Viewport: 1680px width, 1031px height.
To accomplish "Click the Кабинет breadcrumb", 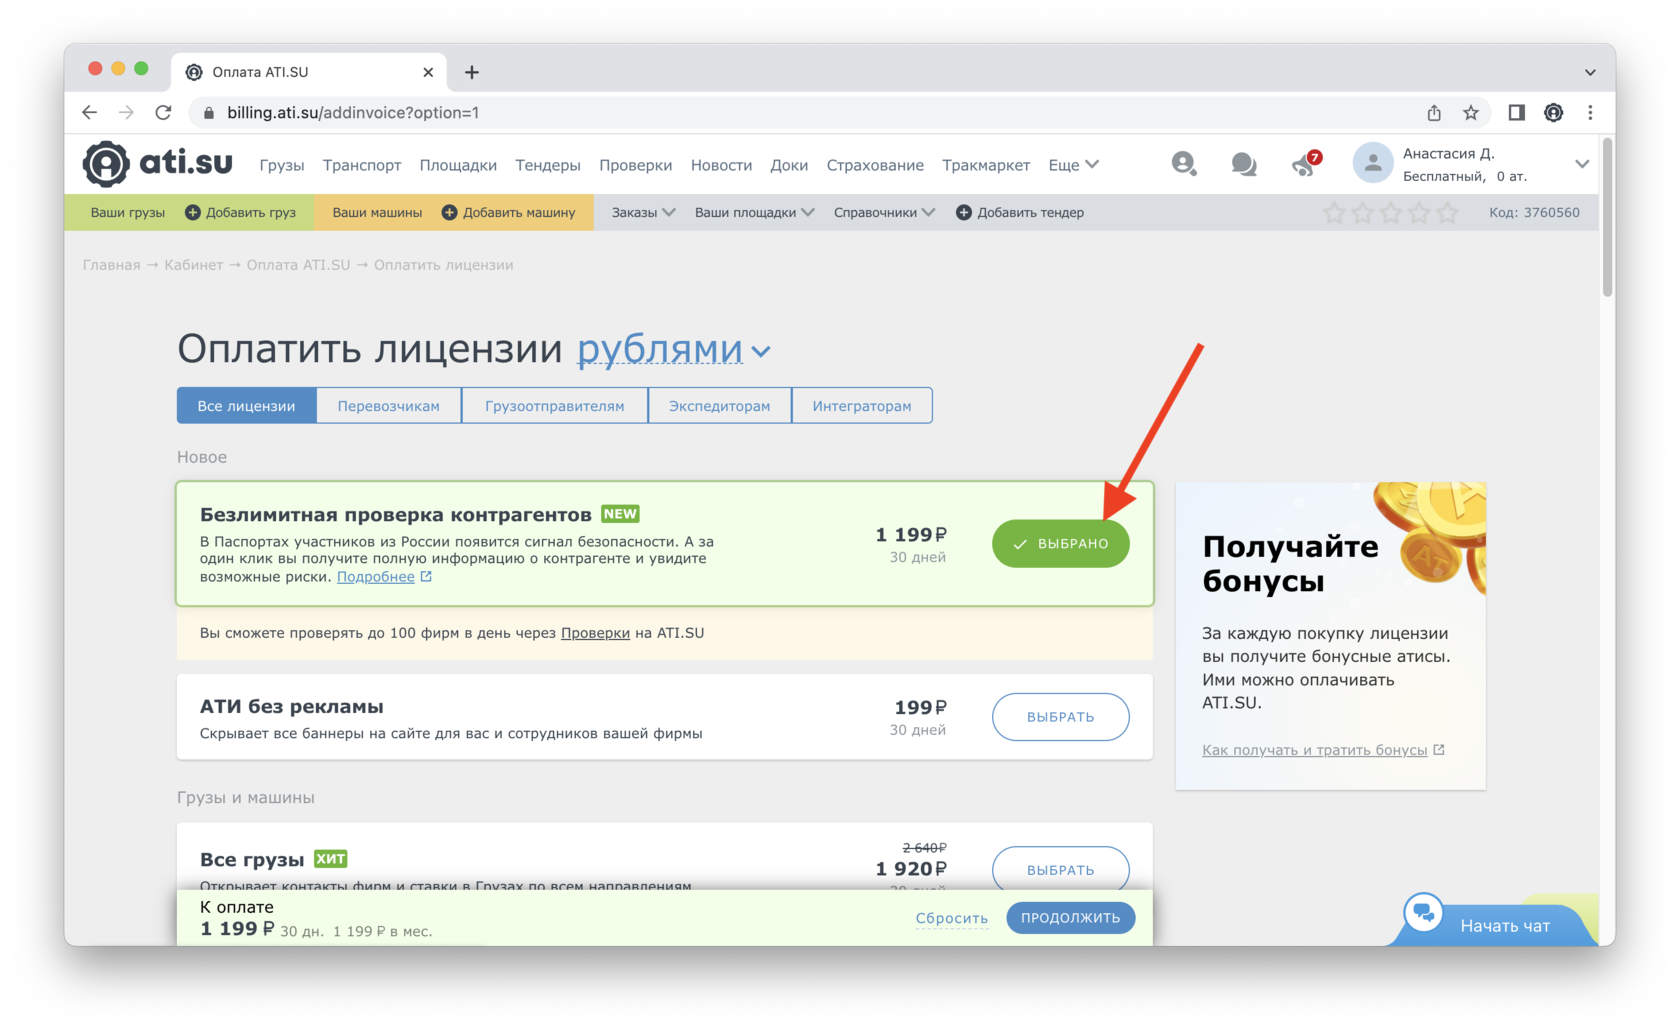I will (194, 265).
